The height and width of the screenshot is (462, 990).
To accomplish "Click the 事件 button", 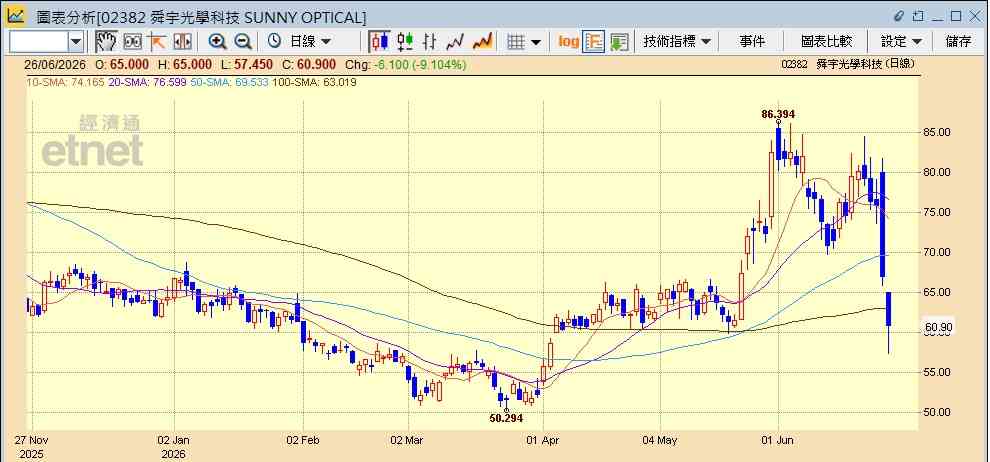I will click(752, 42).
